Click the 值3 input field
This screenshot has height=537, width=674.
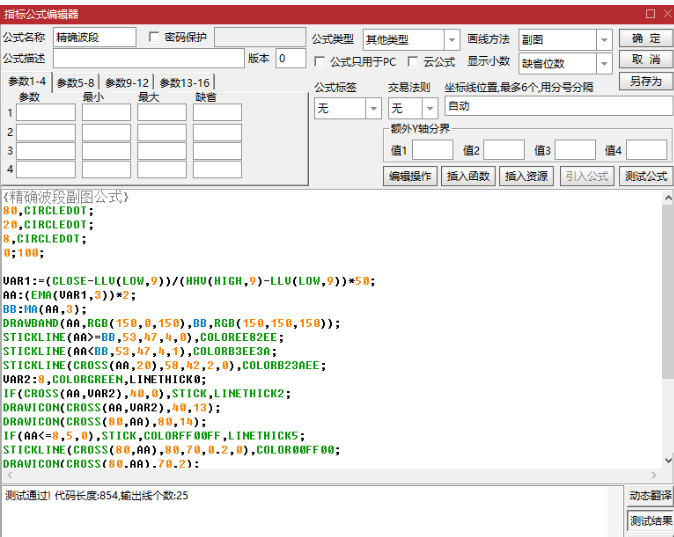(x=575, y=150)
